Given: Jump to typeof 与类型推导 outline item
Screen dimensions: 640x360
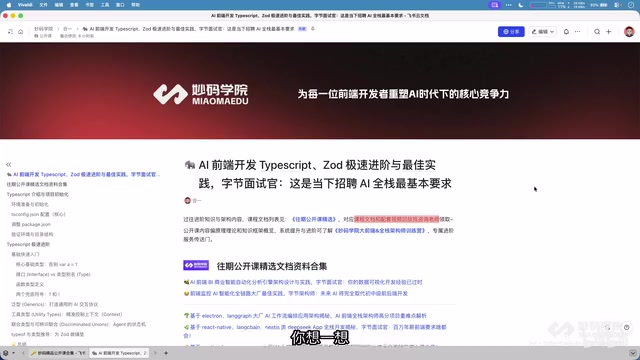Looking at the screenshot, I should (47, 334).
